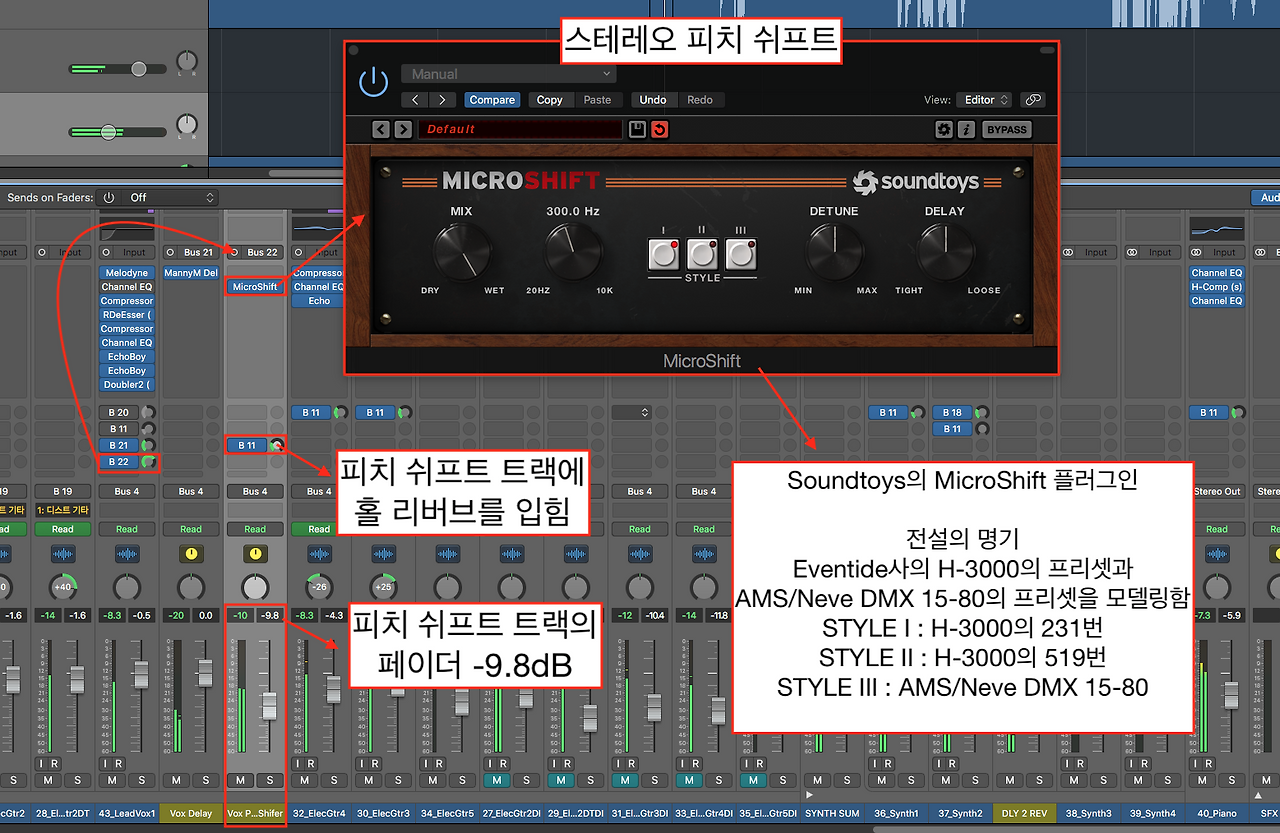Click the B 22 send slot
Screen dimensions: 1280x833
(120, 462)
